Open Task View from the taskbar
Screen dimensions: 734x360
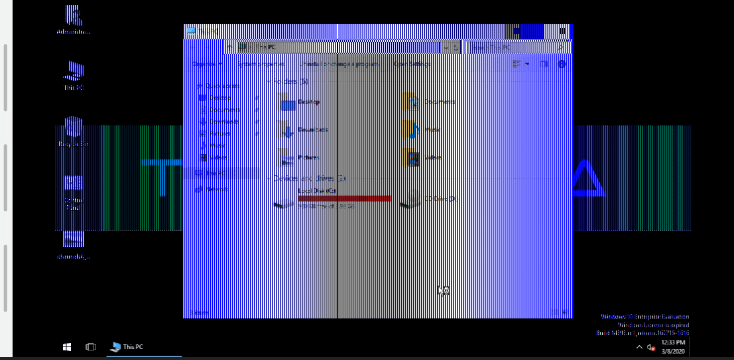pos(90,347)
